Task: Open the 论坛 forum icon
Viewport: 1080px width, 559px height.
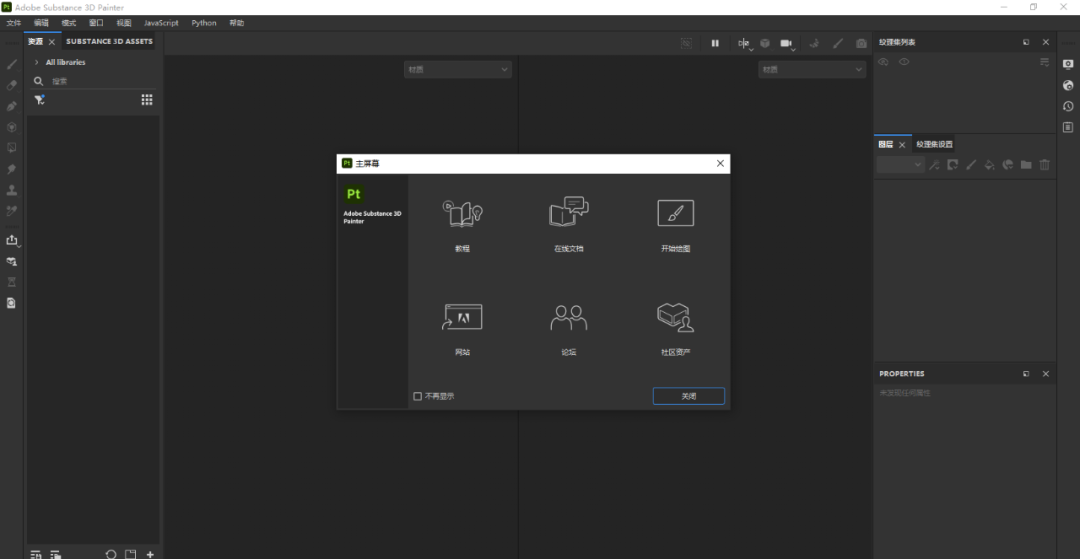Action: 568,318
